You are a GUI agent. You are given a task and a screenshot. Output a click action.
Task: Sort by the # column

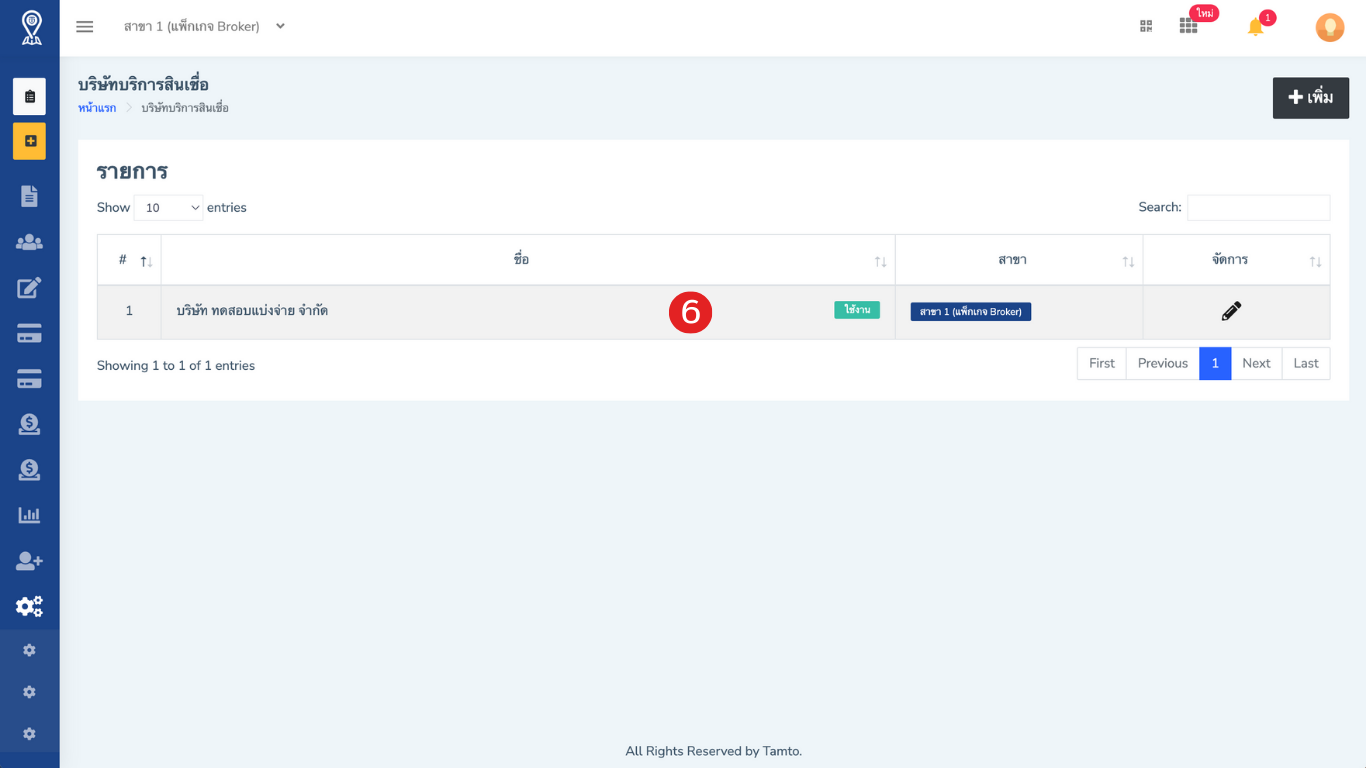(x=129, y=260)
